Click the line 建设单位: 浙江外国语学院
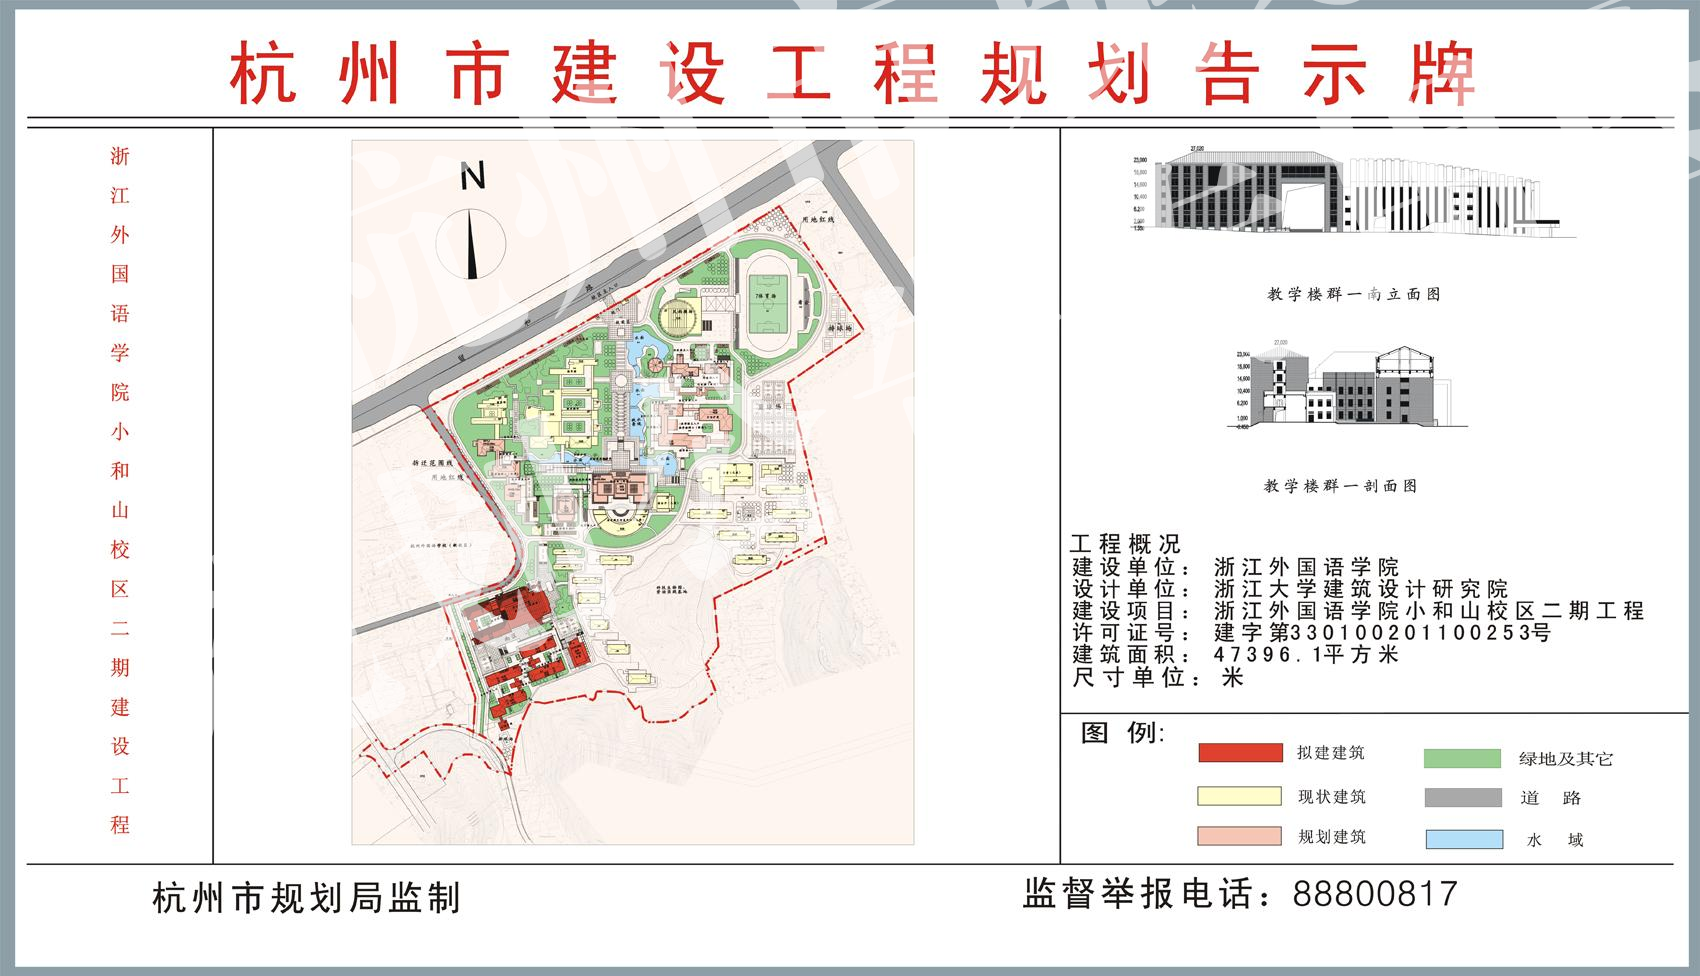The image size is (1700, 976). (x=1235, y=568)
